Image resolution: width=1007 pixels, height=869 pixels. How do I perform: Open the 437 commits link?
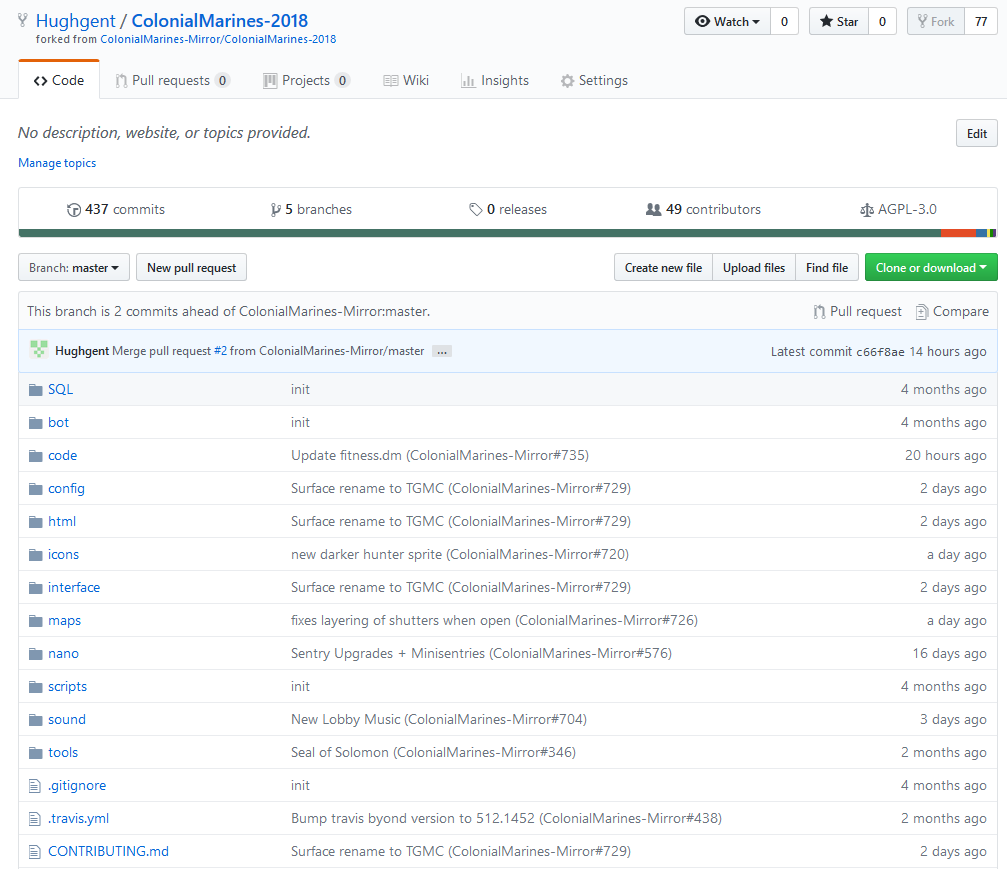coord(116,210)
